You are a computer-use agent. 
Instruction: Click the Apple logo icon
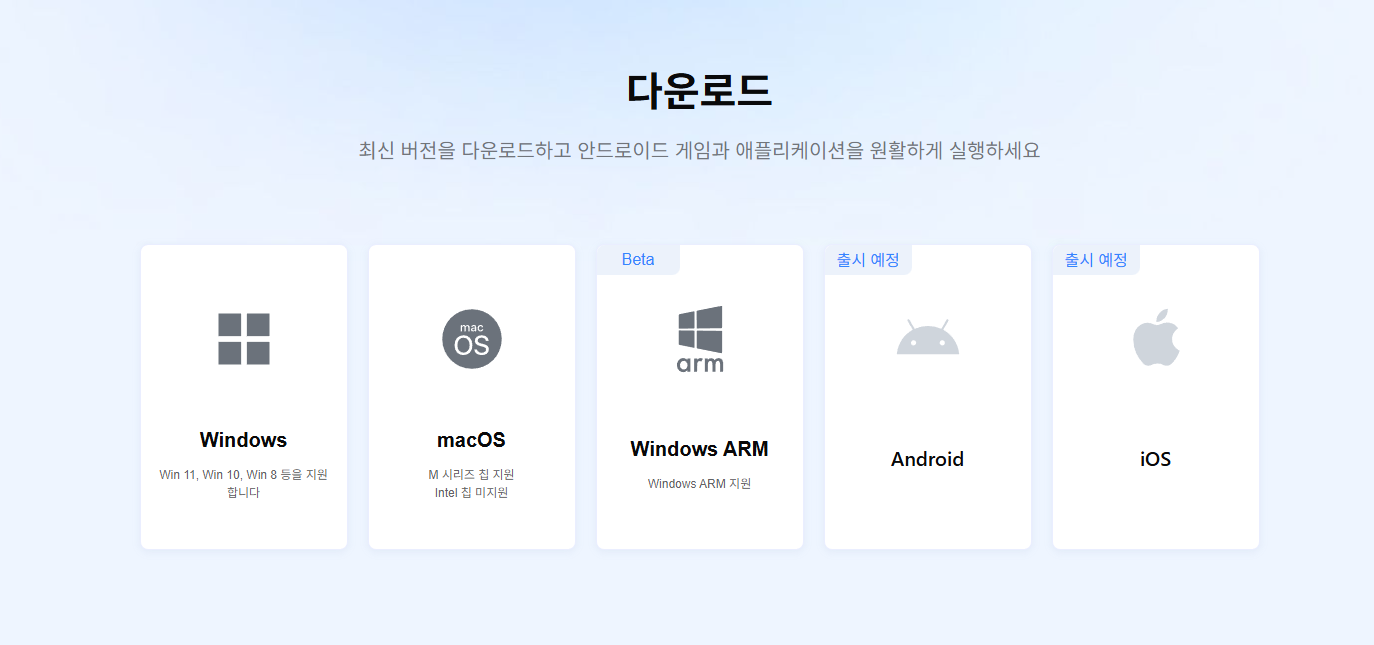(x=1156, y=338)
